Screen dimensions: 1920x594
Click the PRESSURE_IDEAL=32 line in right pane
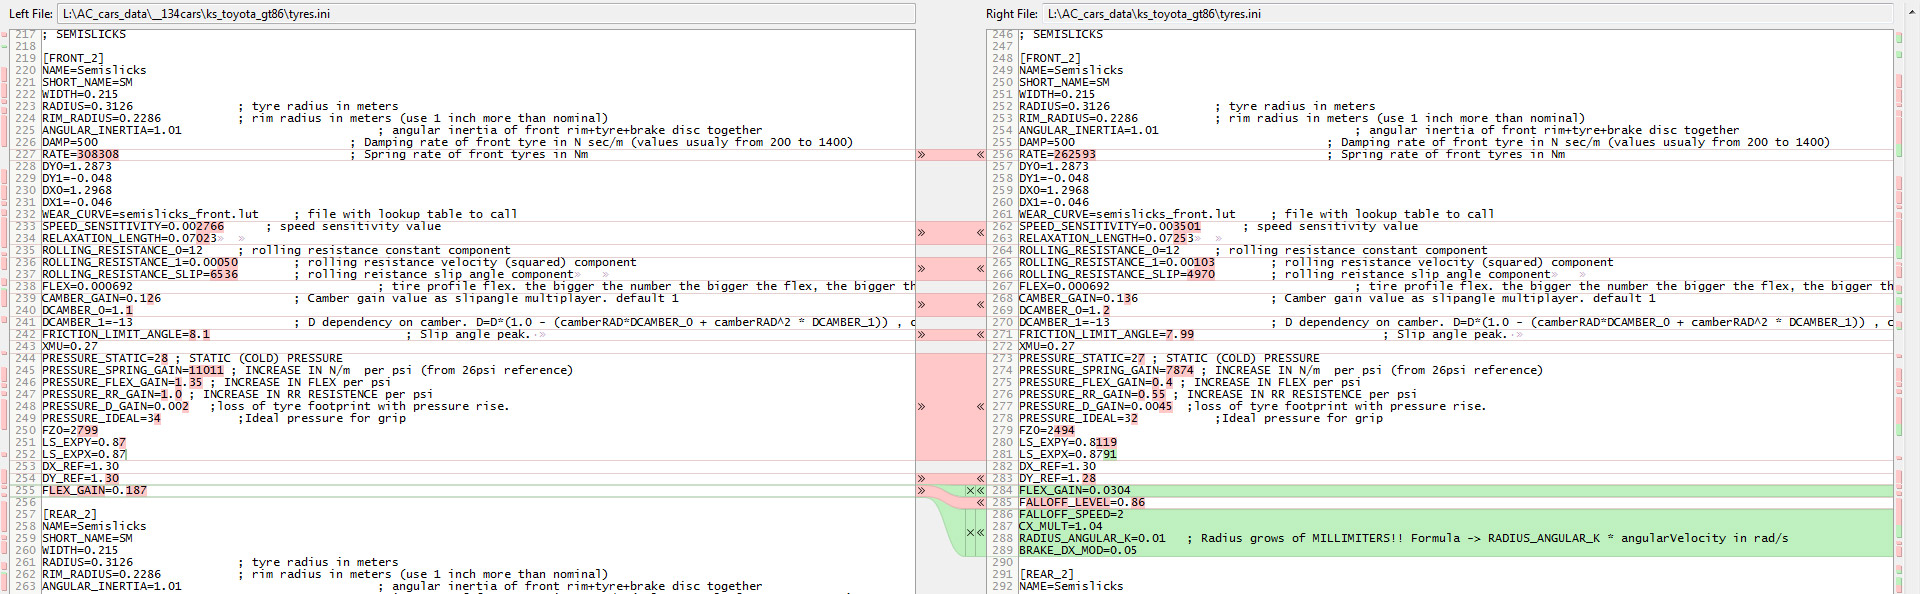pos(1078,419)
